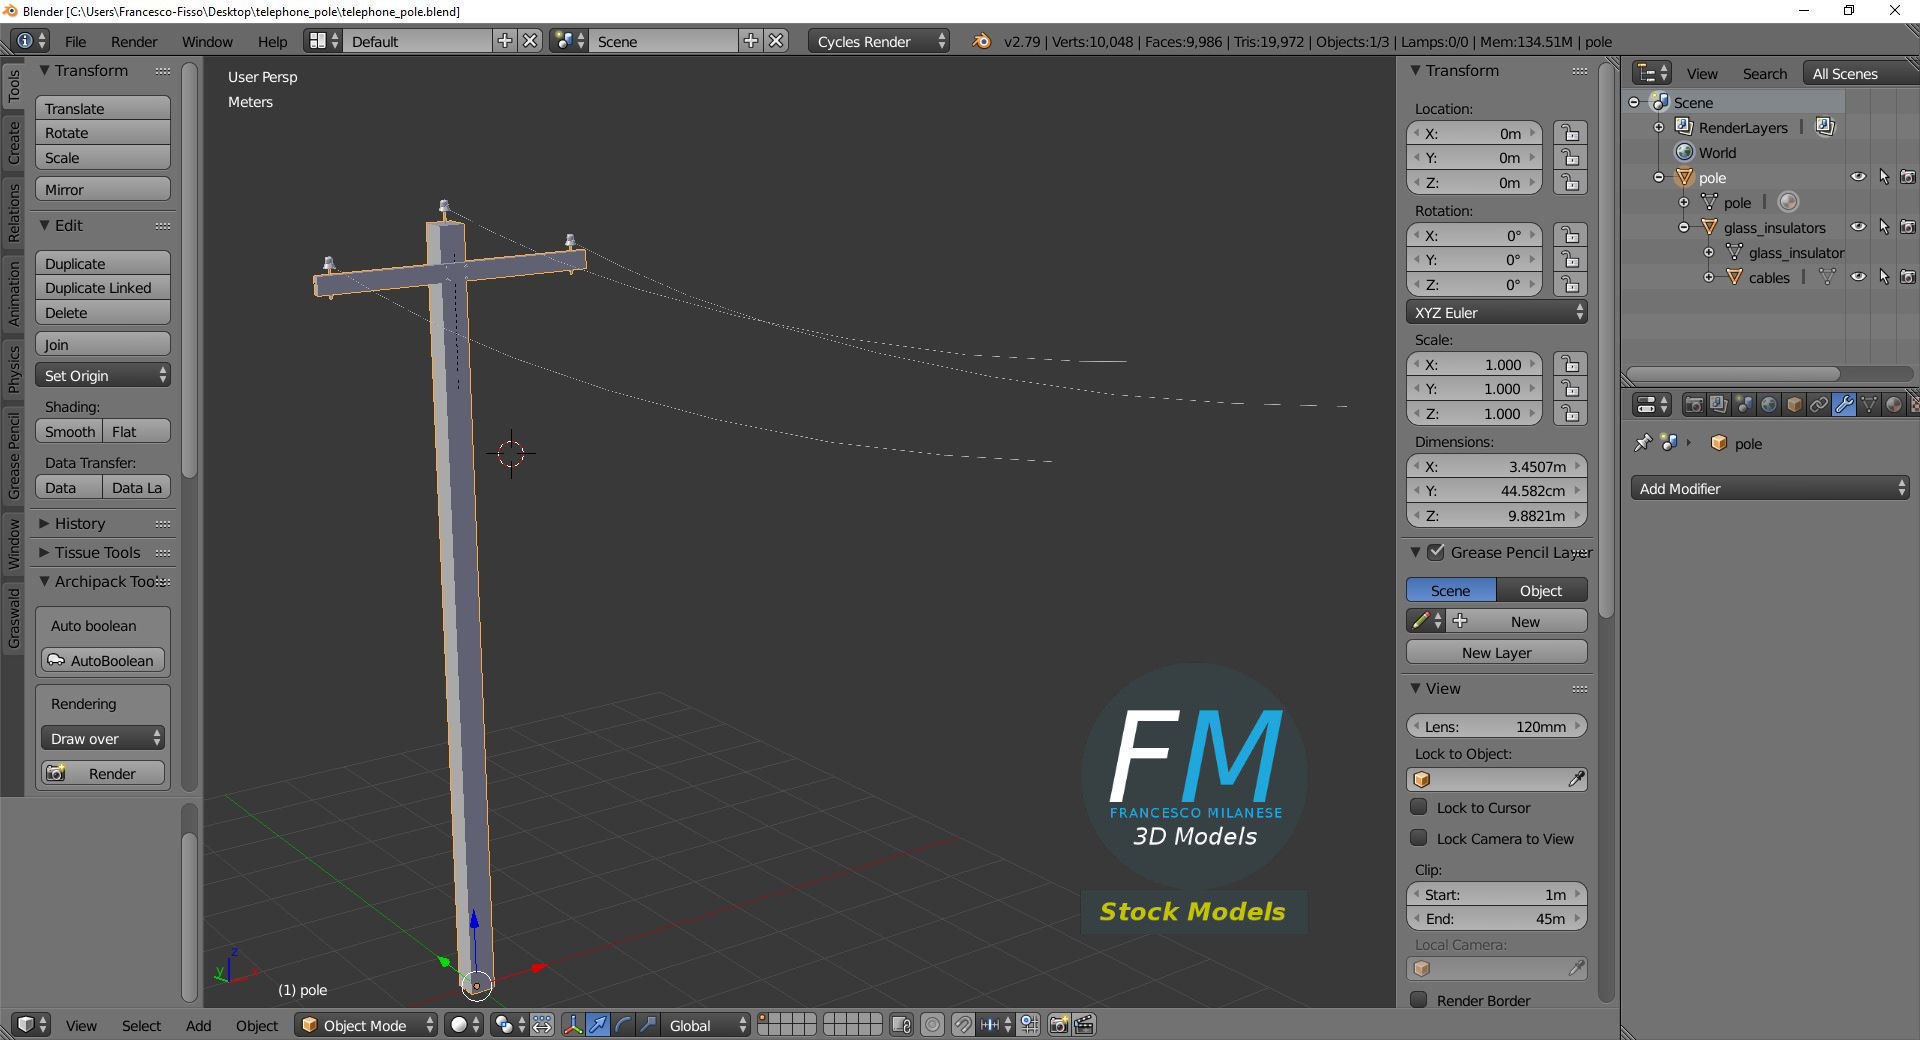Toggle visibility eye for glass_insulators
Screen dimensions: 1920x1040
1858,227
